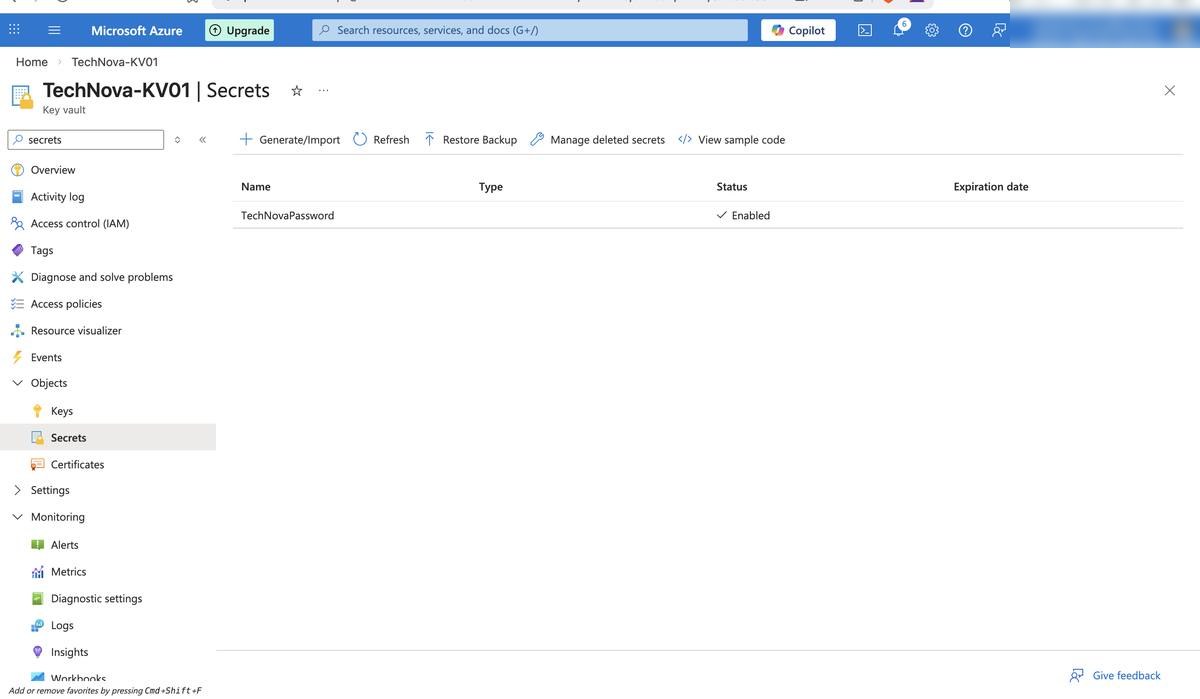Click Give feedback link

(1115, 676)
